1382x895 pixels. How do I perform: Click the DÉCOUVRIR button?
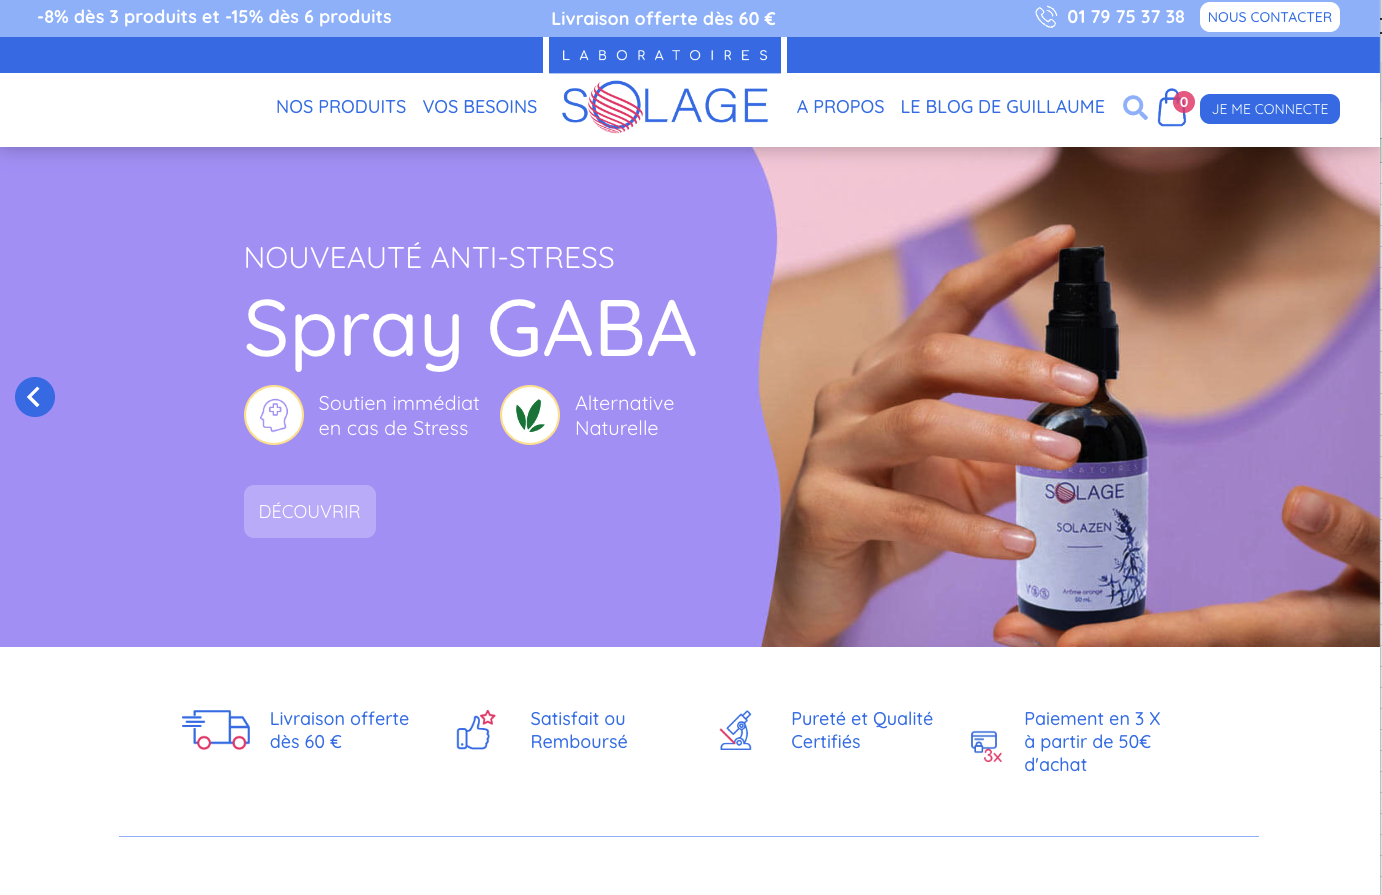click(310, 511)
